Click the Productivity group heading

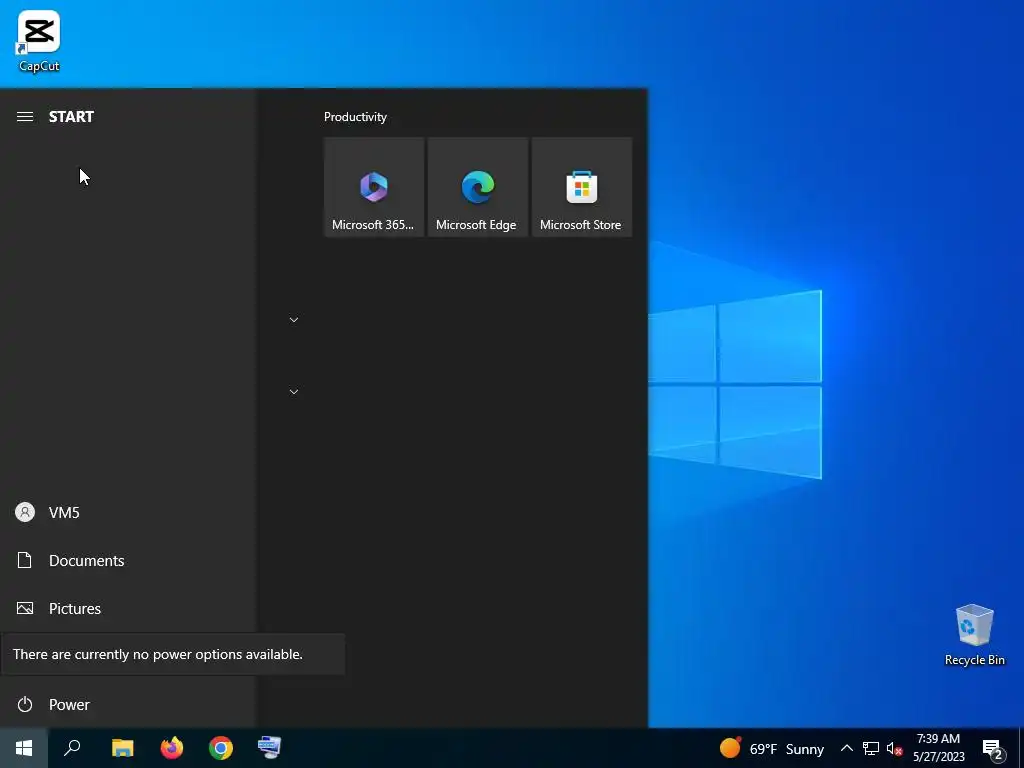coord(355,117)
